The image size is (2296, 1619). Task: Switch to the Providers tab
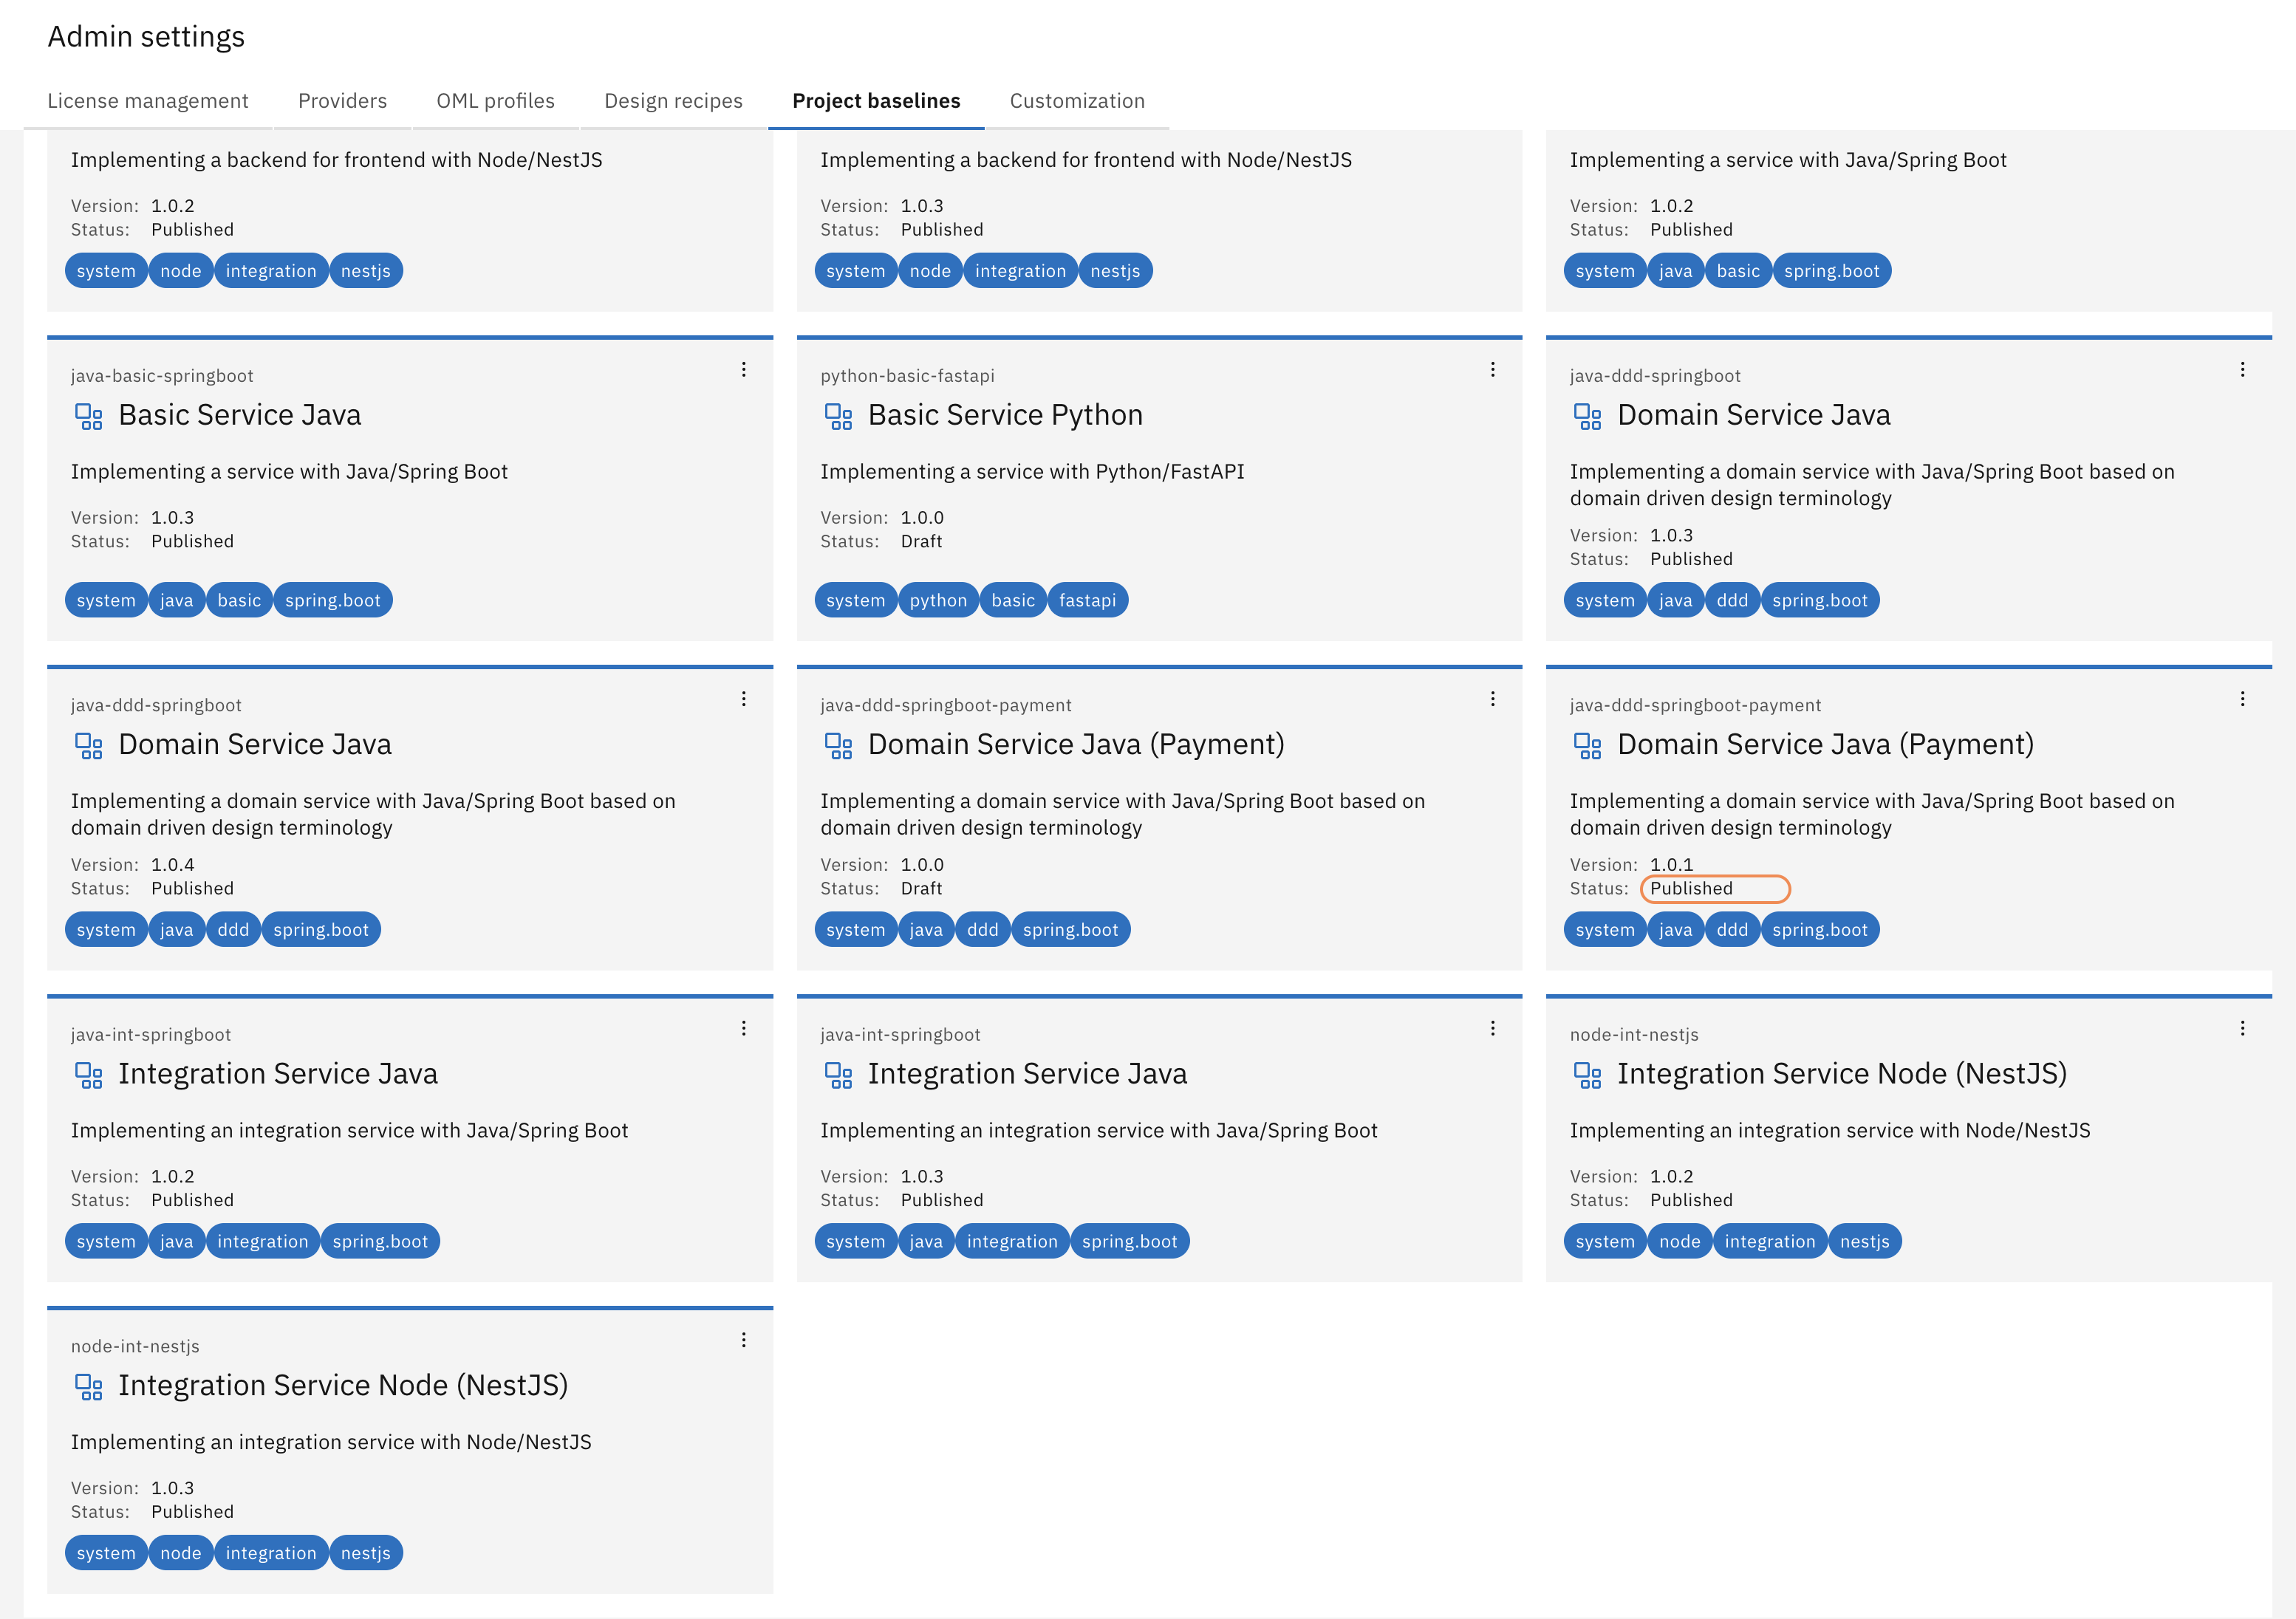click(x=342, y=101)
